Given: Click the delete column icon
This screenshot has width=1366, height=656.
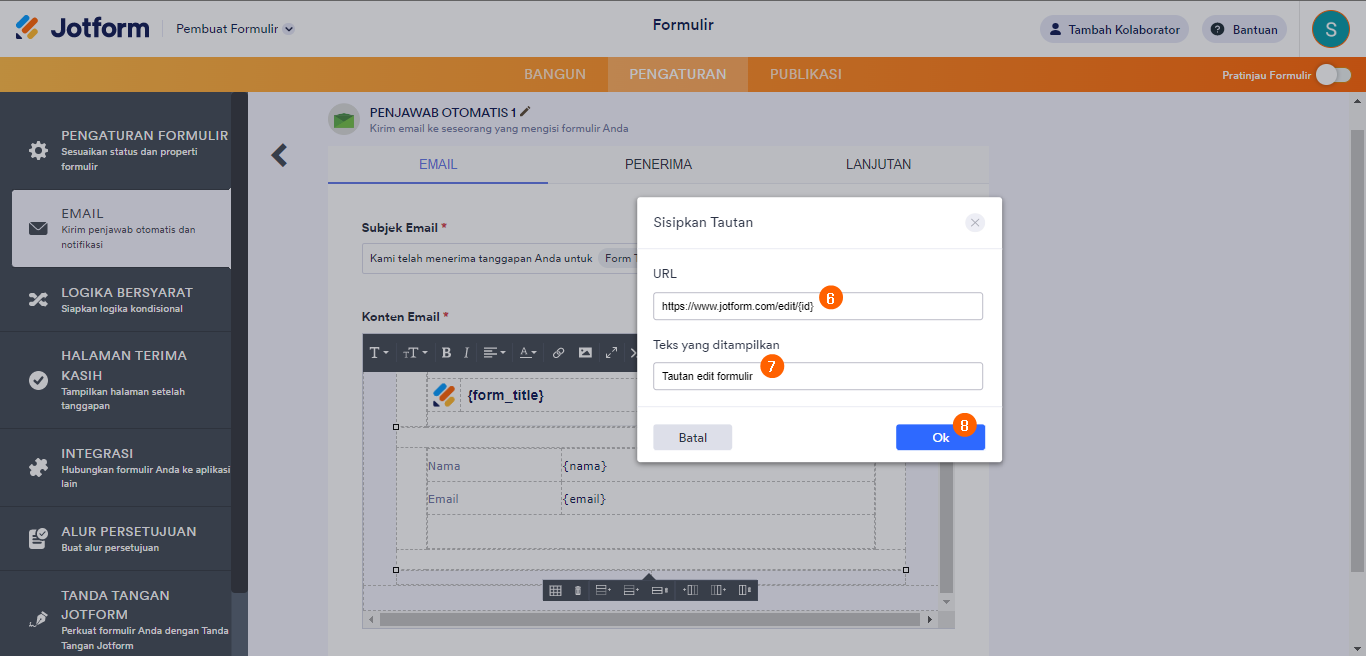Looking at the screenshot, I should 745,591.
